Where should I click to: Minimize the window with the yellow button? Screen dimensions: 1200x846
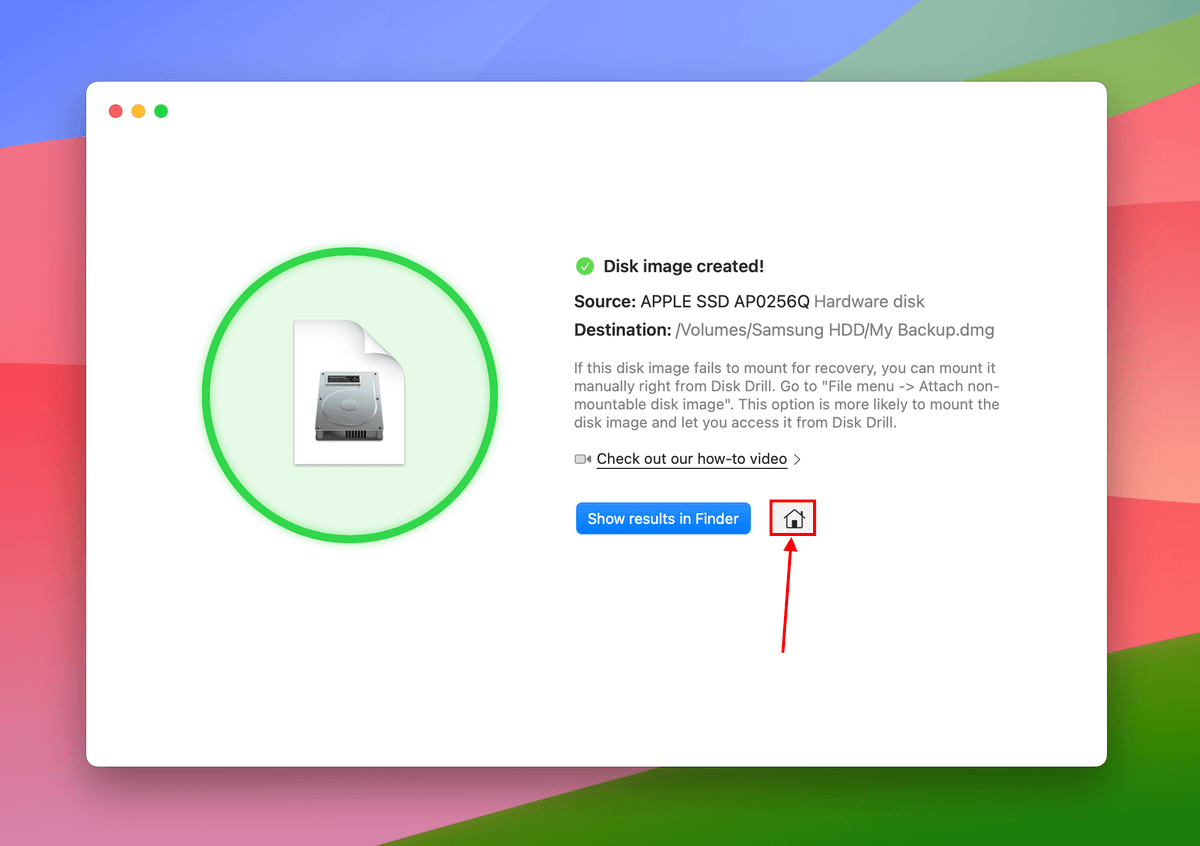coord(138,111)
